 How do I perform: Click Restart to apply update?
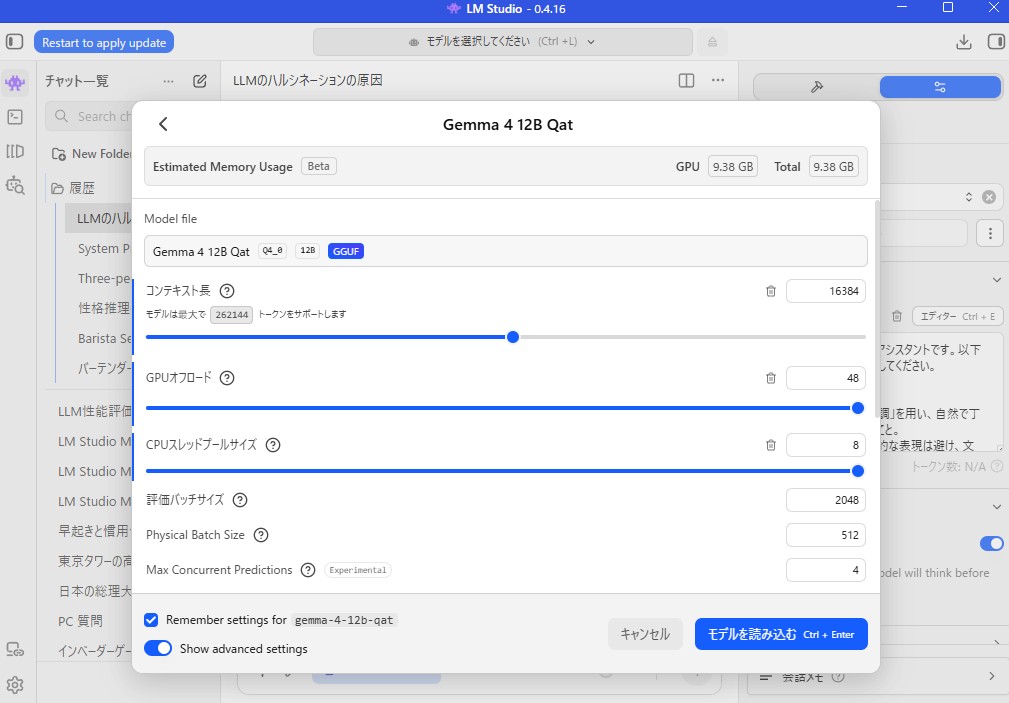104,42
